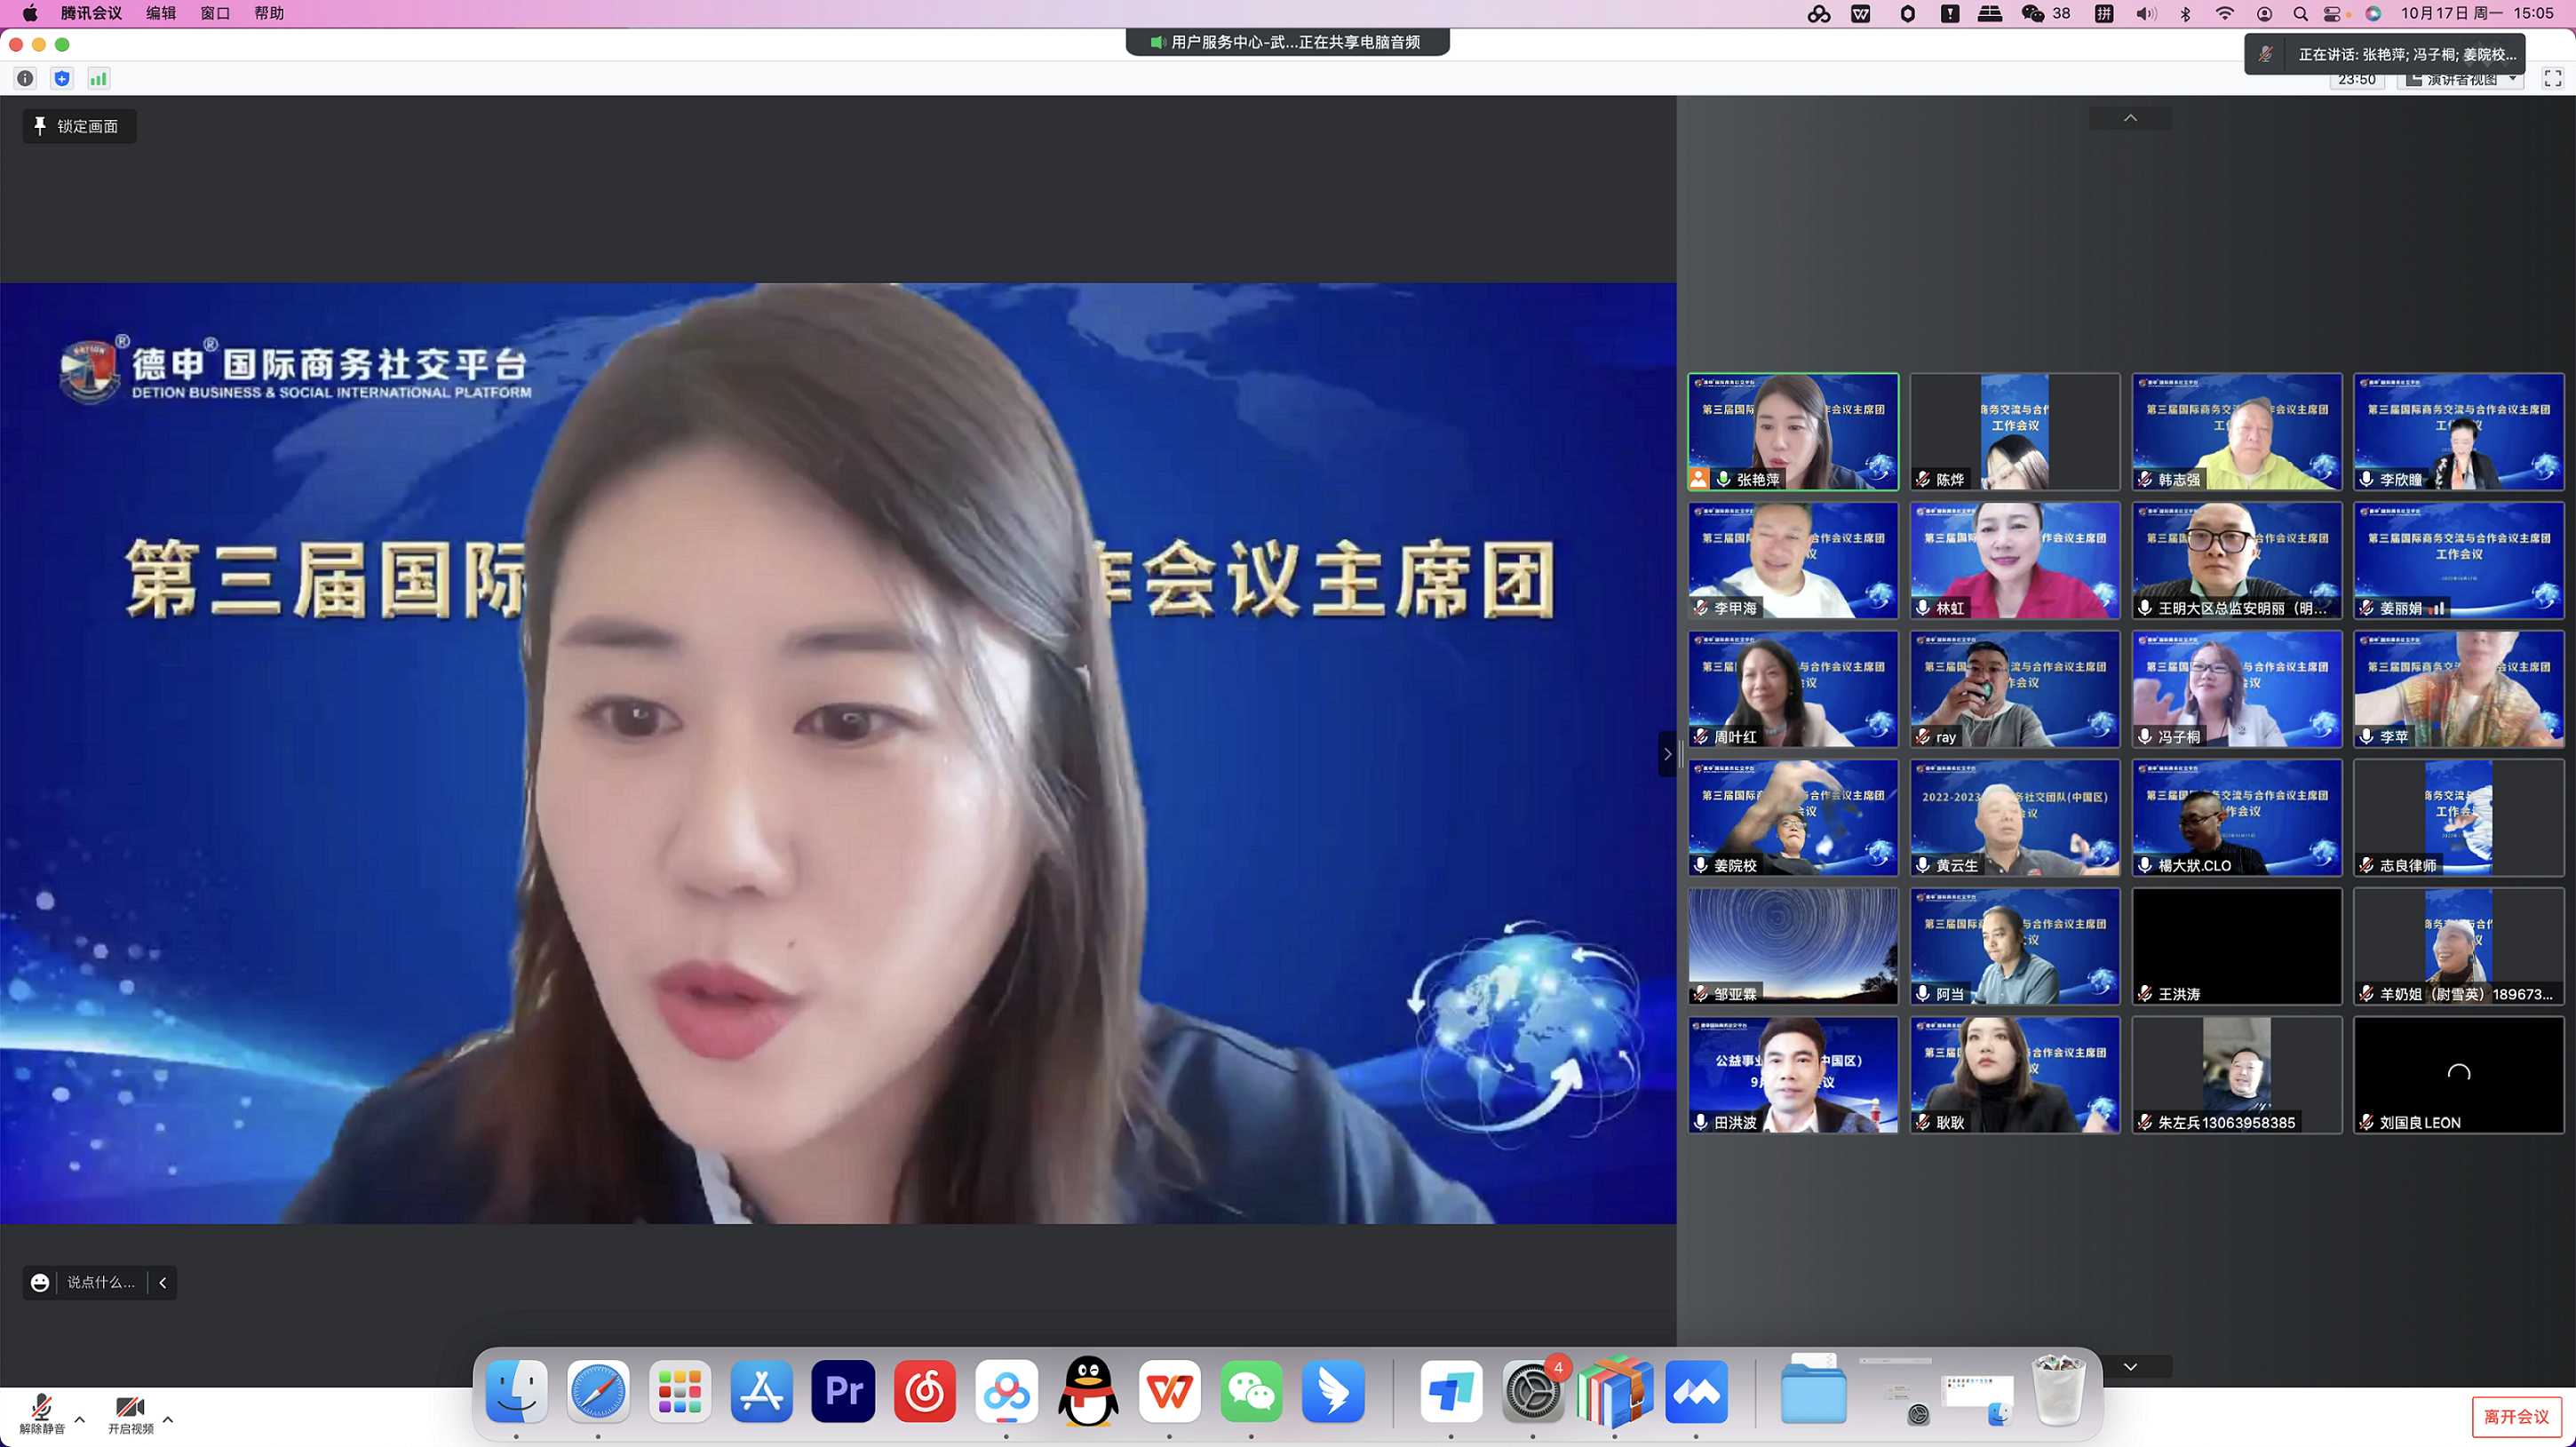Click the blue security shield icon
The height and width of the screenshot is (1447, 2576).
(x=62, y=78)
